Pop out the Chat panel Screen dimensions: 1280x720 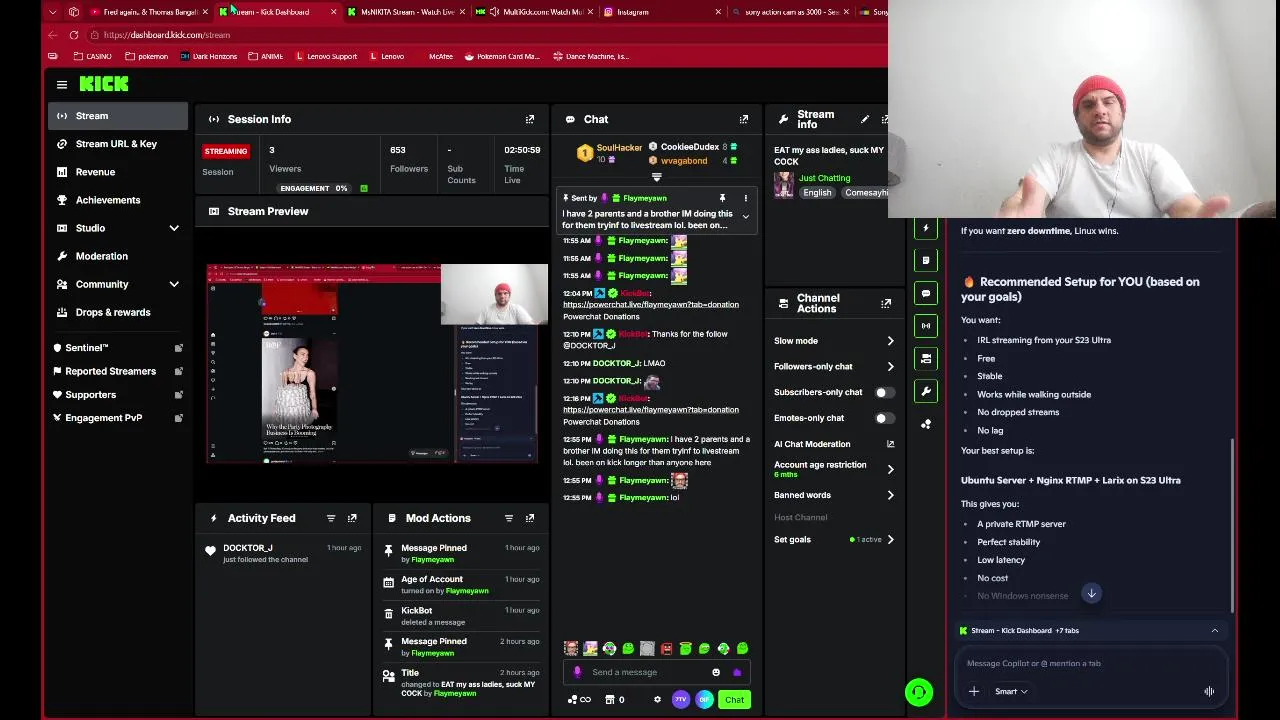point(744,119)
